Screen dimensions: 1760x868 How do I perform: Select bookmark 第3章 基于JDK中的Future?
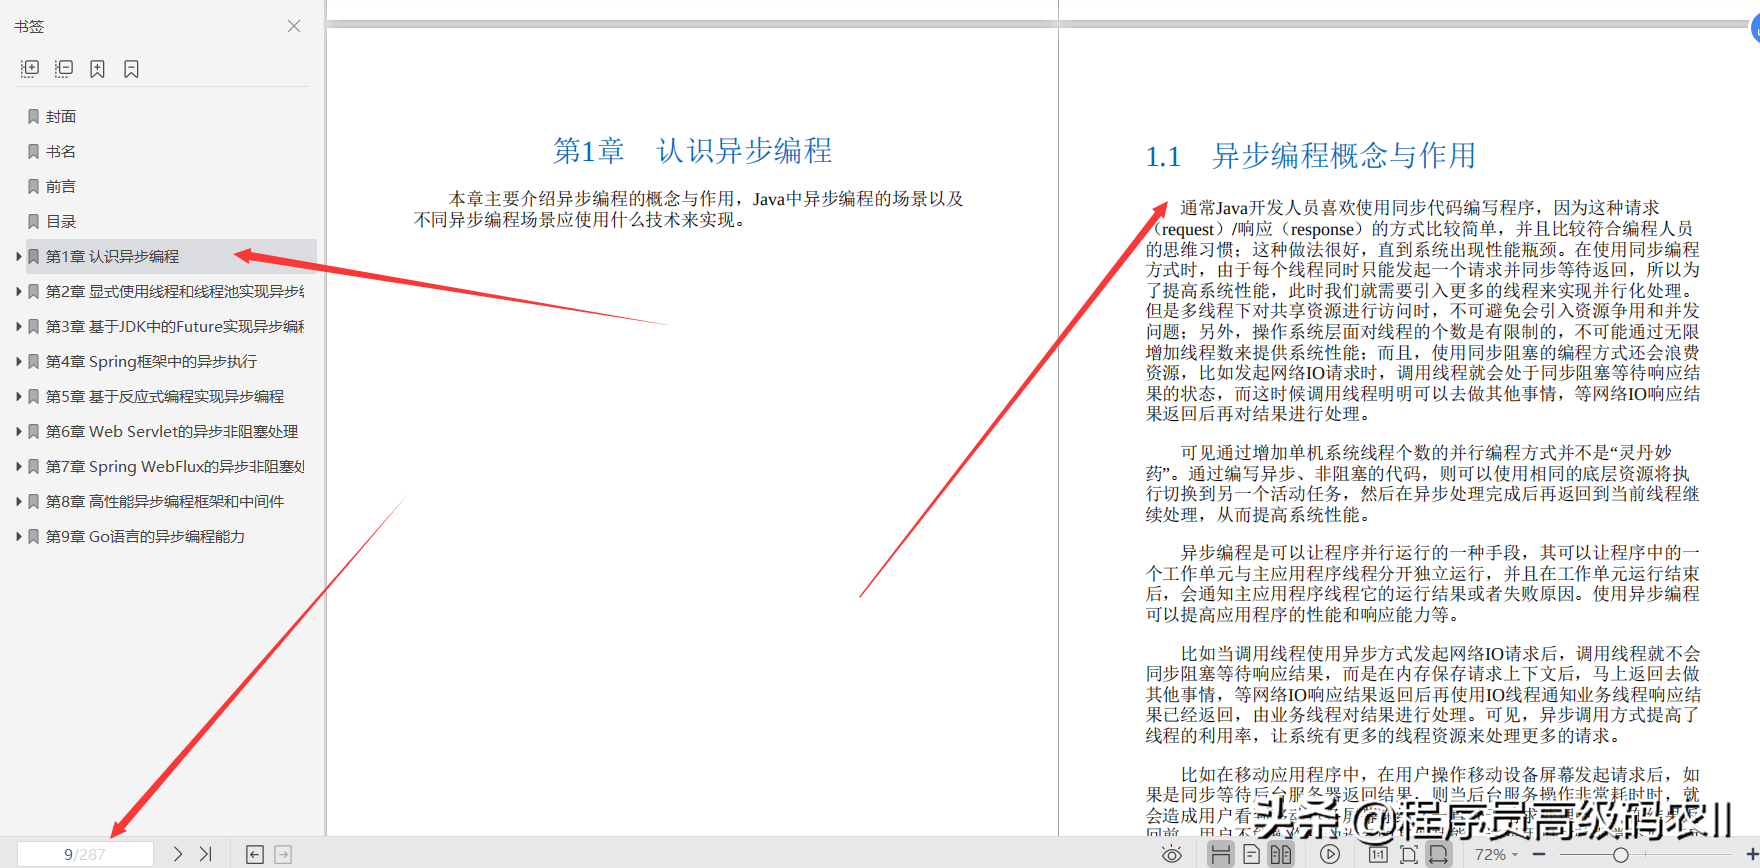175,327
